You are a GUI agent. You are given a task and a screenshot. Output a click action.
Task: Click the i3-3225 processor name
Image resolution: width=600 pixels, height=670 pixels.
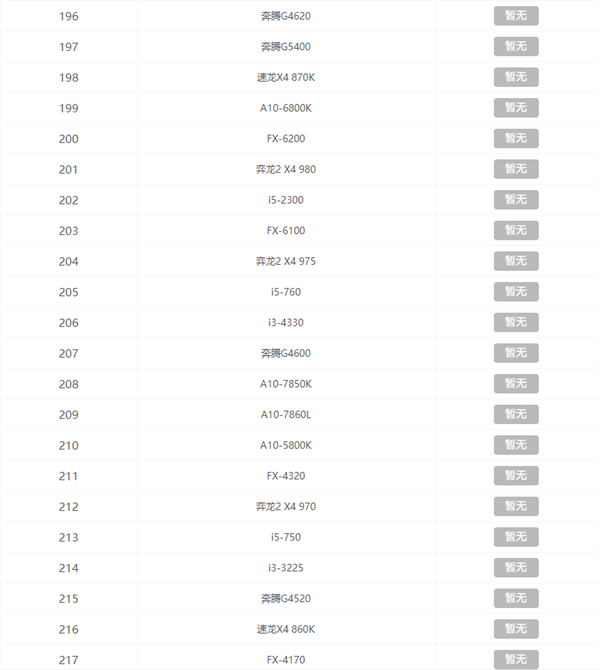[285, 568]
